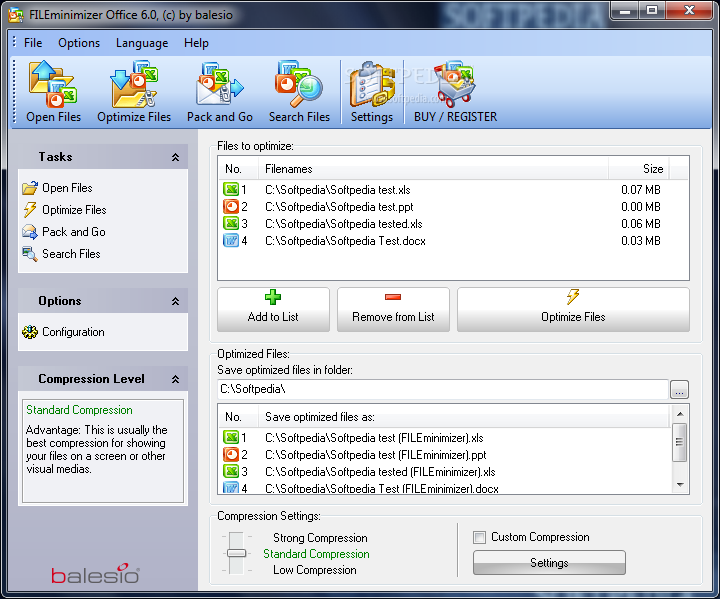Click the save folder path field
The width and height of the screenshot is (720, 599).
tap(443, 389)
